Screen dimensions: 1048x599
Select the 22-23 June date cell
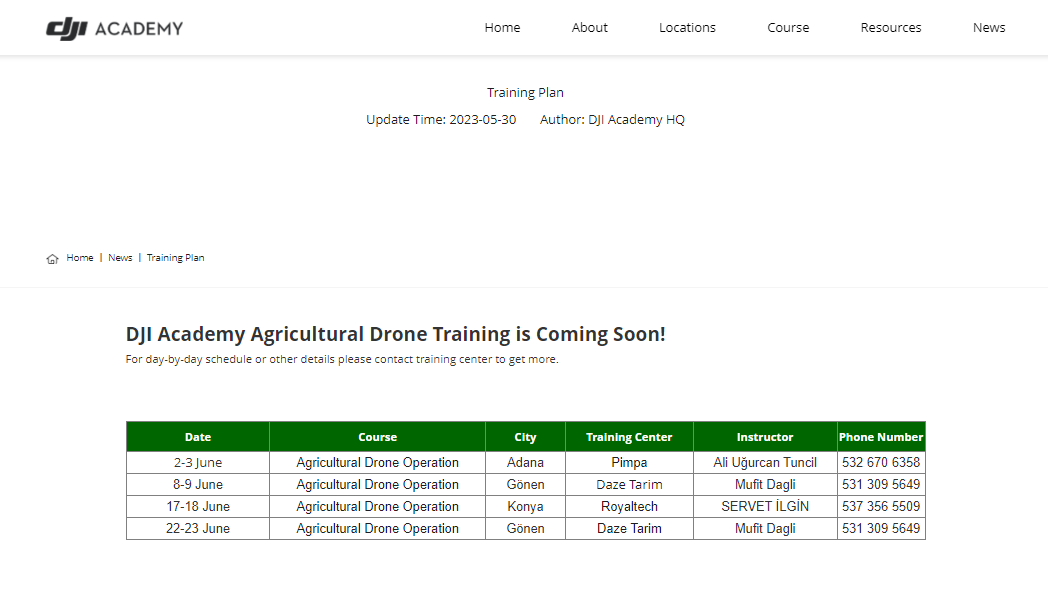pos(198,529)
